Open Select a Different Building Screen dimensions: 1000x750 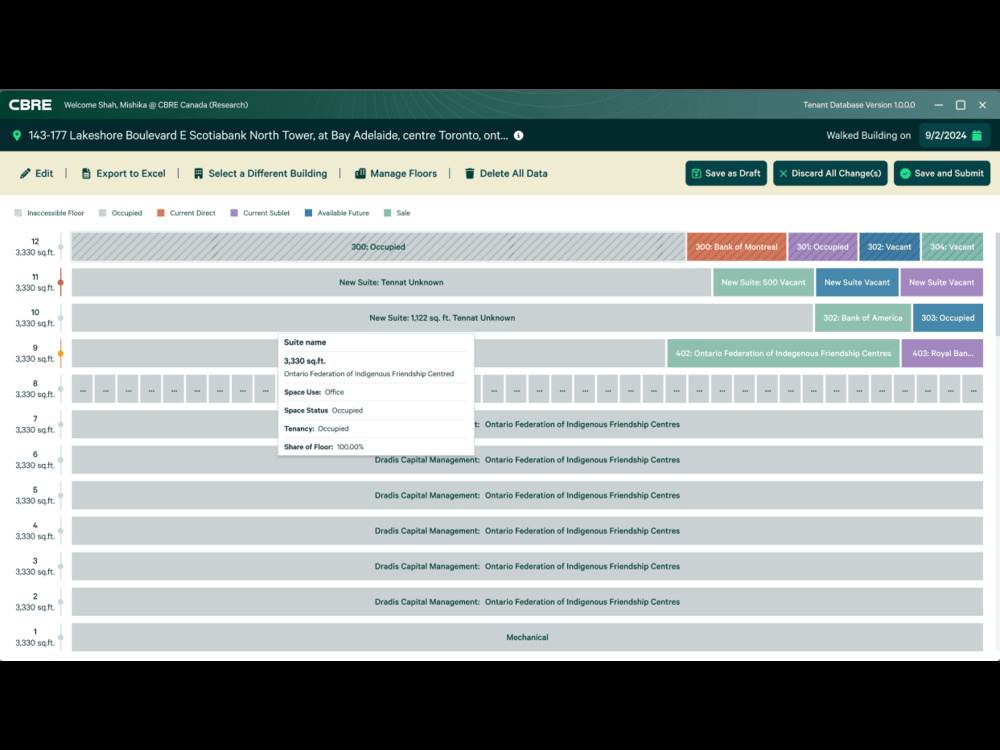pos(260,173)
